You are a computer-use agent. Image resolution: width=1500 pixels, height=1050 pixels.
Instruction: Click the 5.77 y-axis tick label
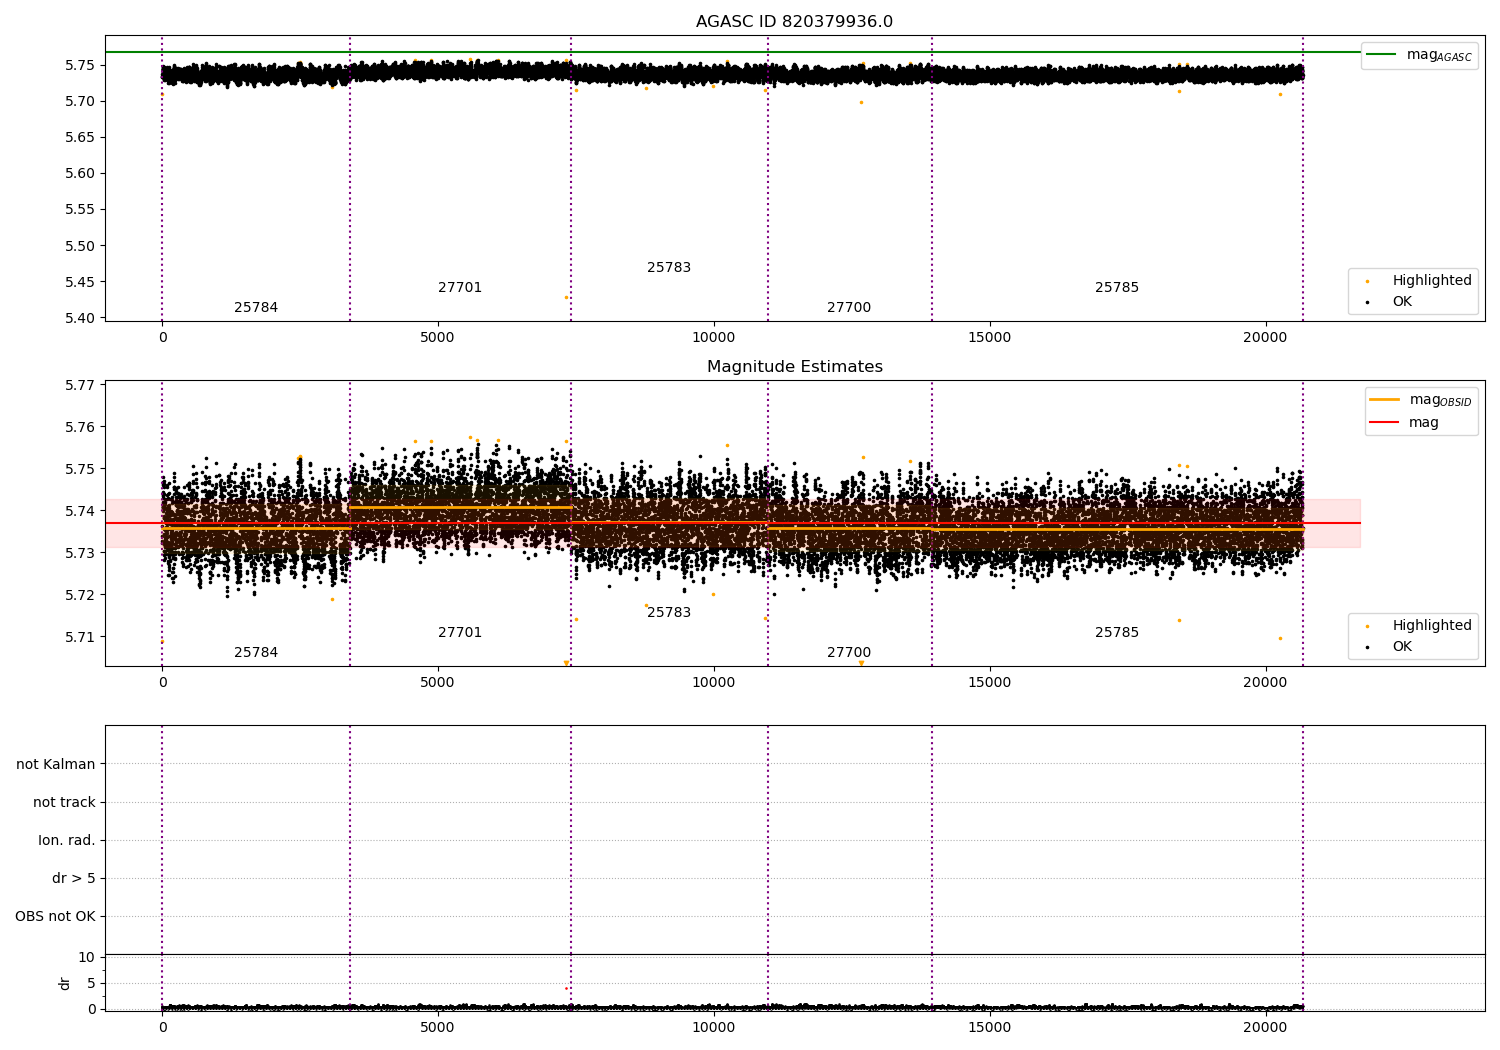coord(80,385)
